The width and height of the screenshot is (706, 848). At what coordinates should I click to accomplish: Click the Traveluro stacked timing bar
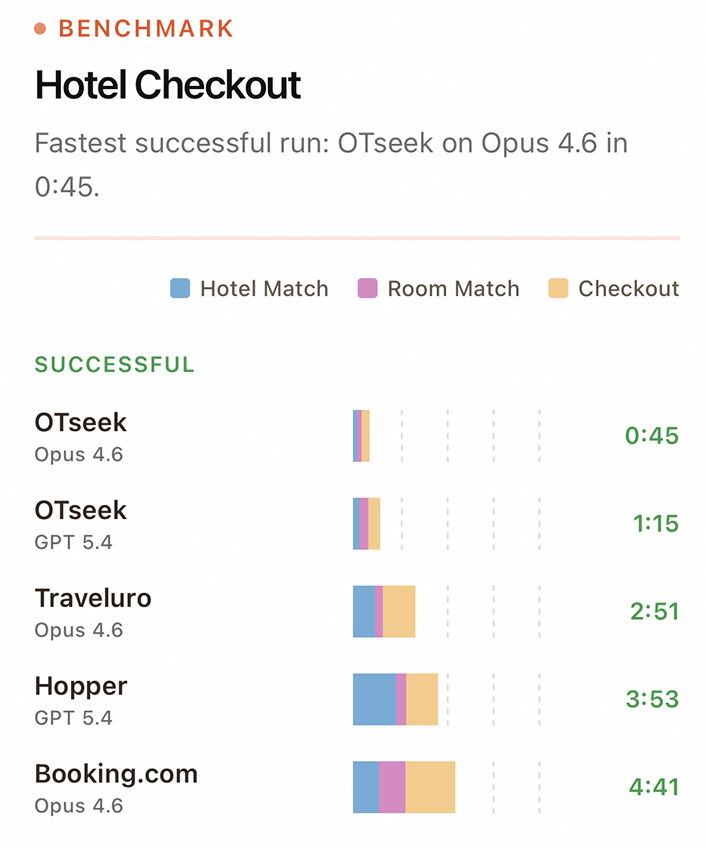pyautogui.click(x=384, y=612)
